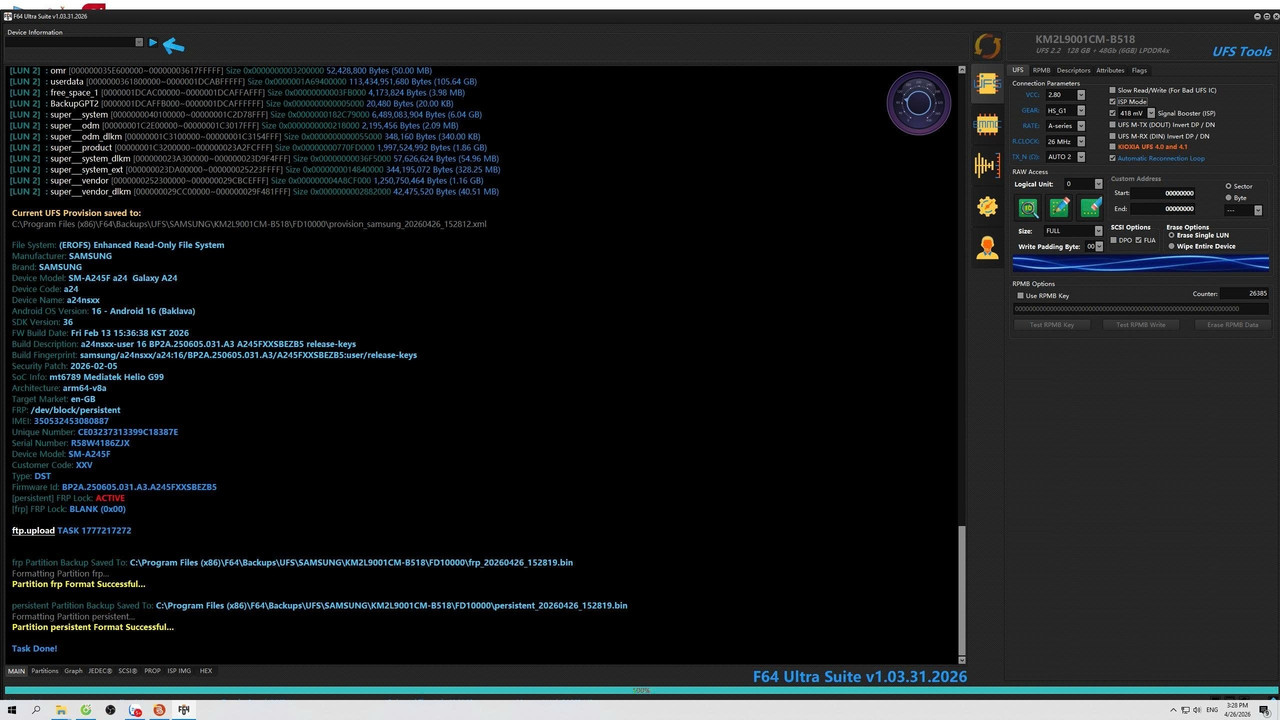The width and height of the screenshot is (1280, 720).
Task: Open the user account sidebar icon
Action: pos(987,247)
